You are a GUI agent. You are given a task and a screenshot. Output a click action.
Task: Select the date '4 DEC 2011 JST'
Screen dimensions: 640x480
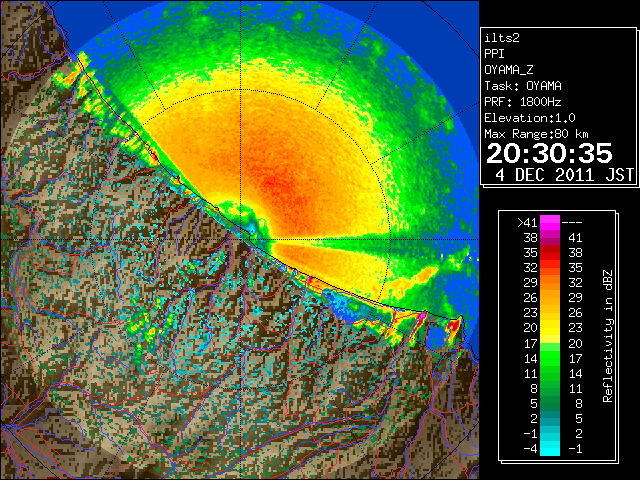click(x=564, y=175)
